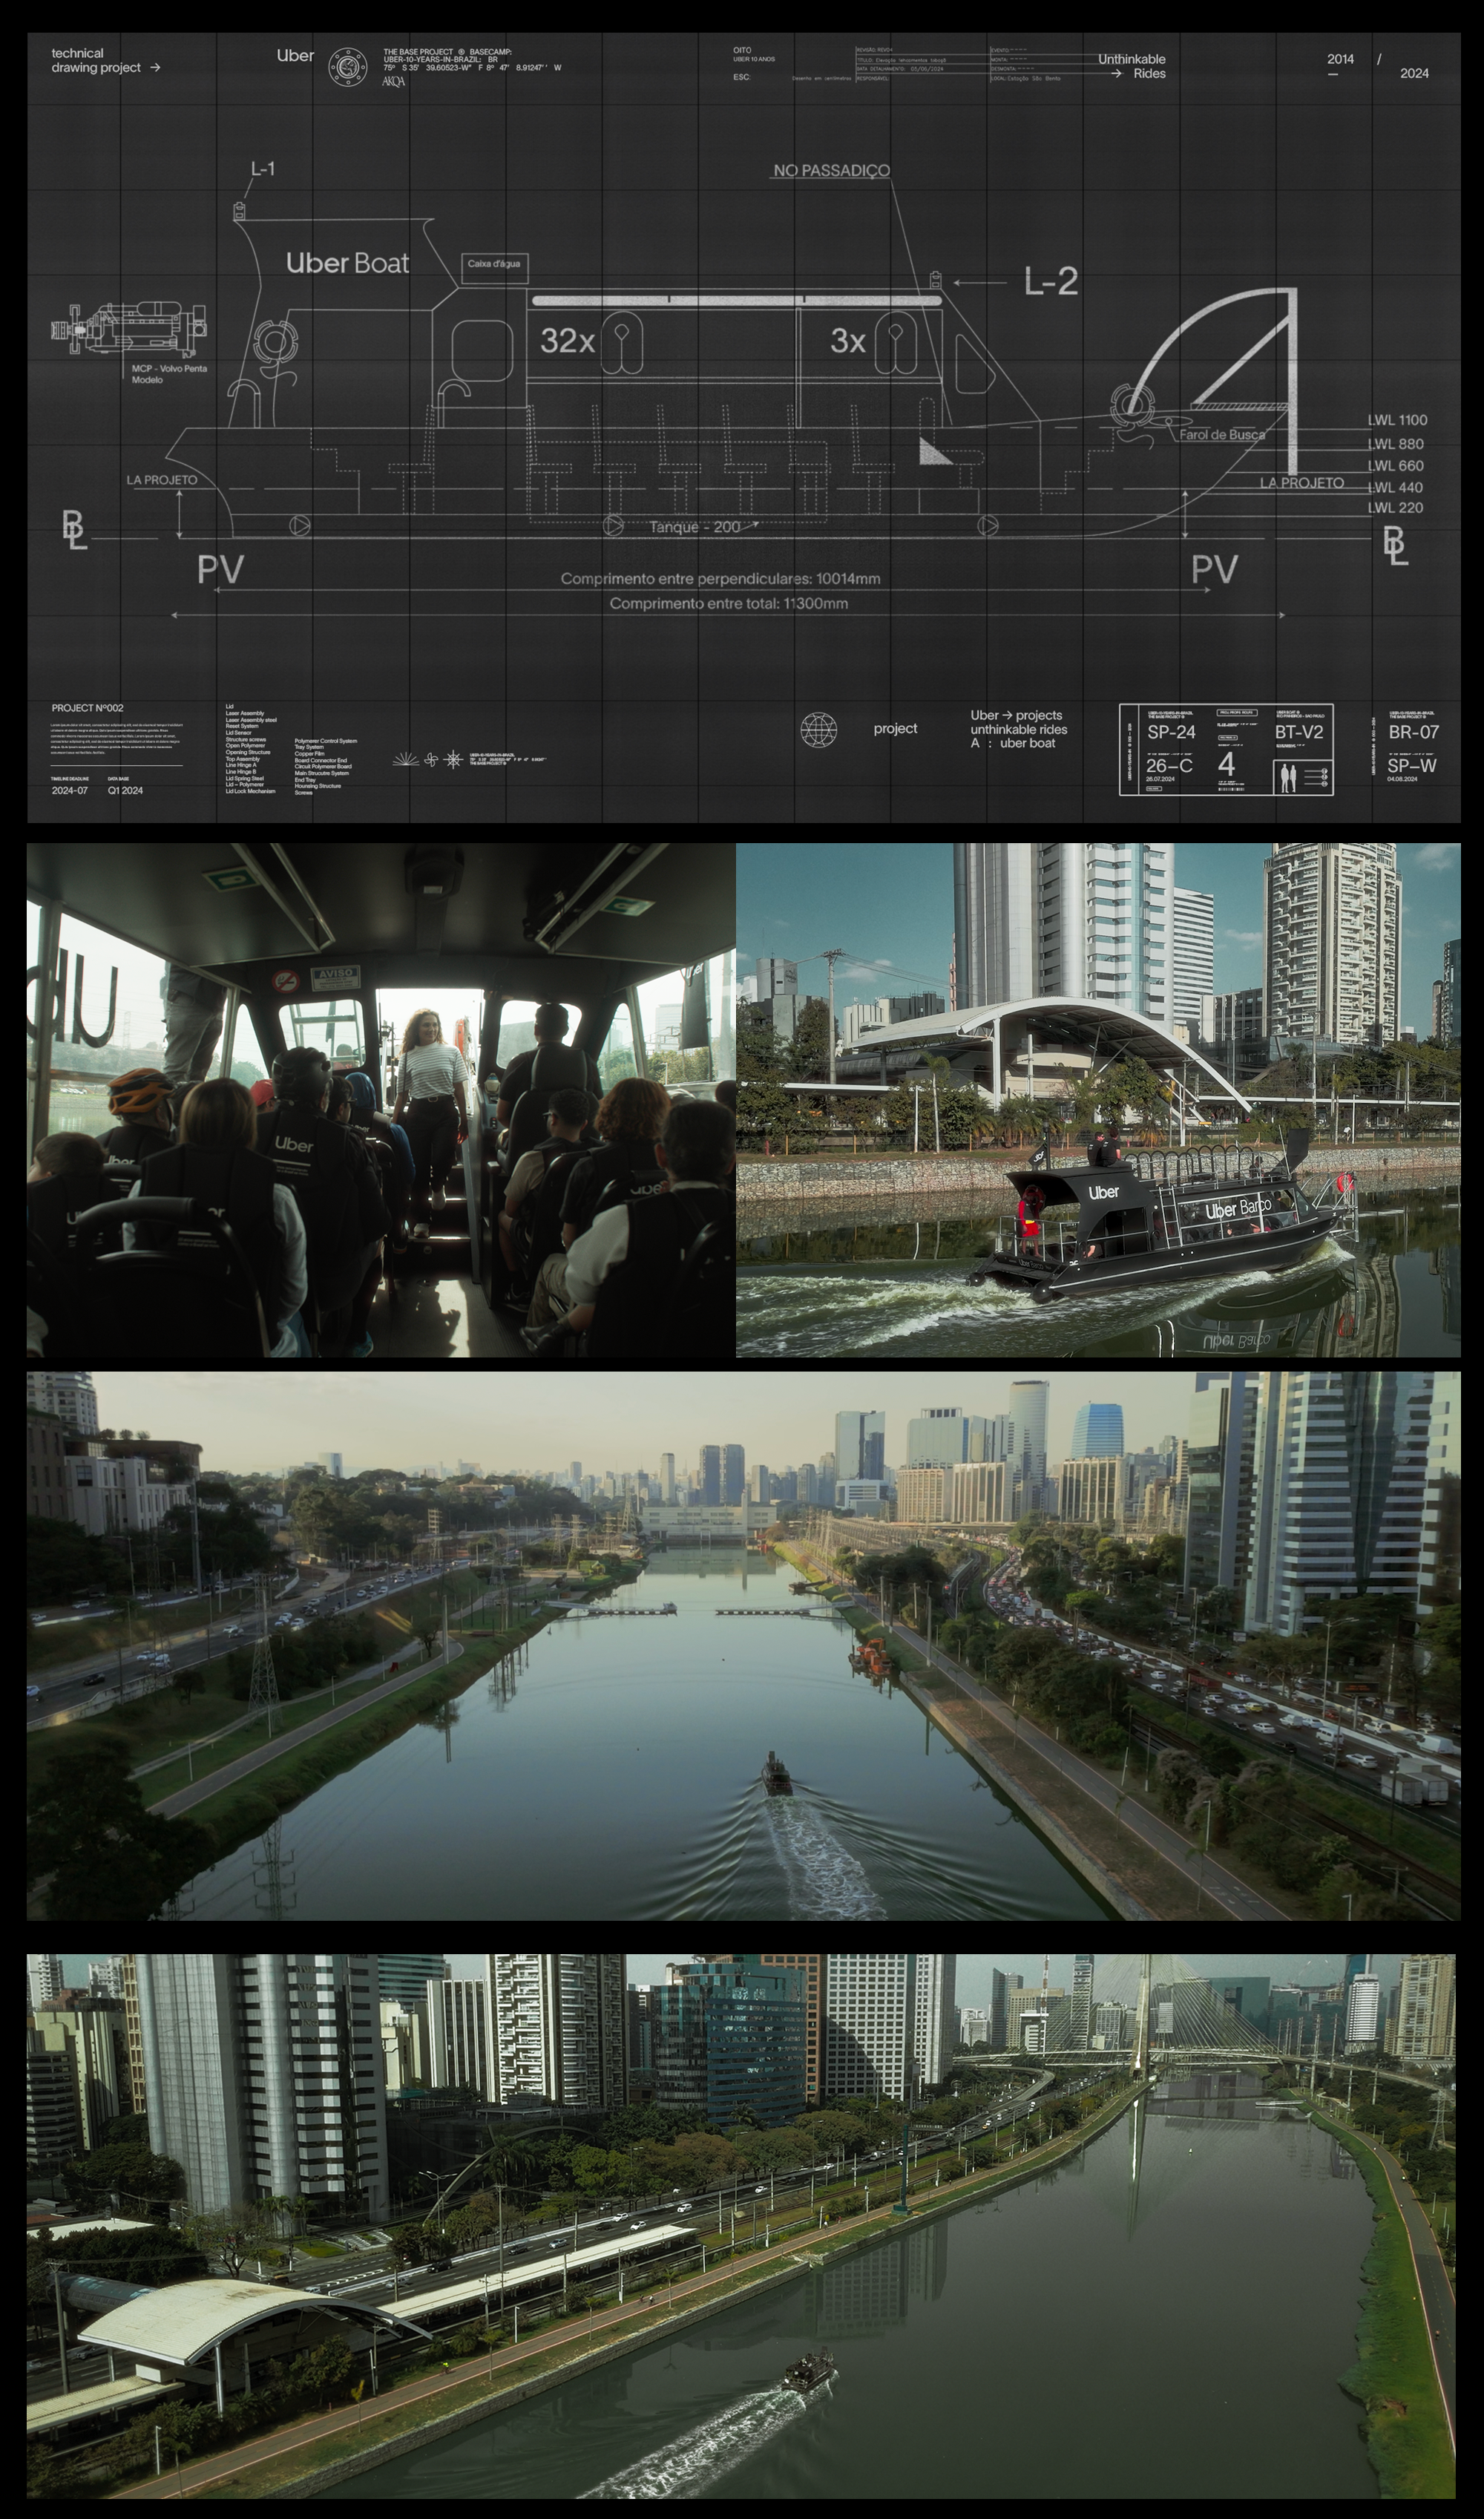Image resolution: width=1484 pixels, height=2519 pixels.
Task: Click the 'LWL 220' waterline label
Action: pyautogui.click(x=1395, y=508)
